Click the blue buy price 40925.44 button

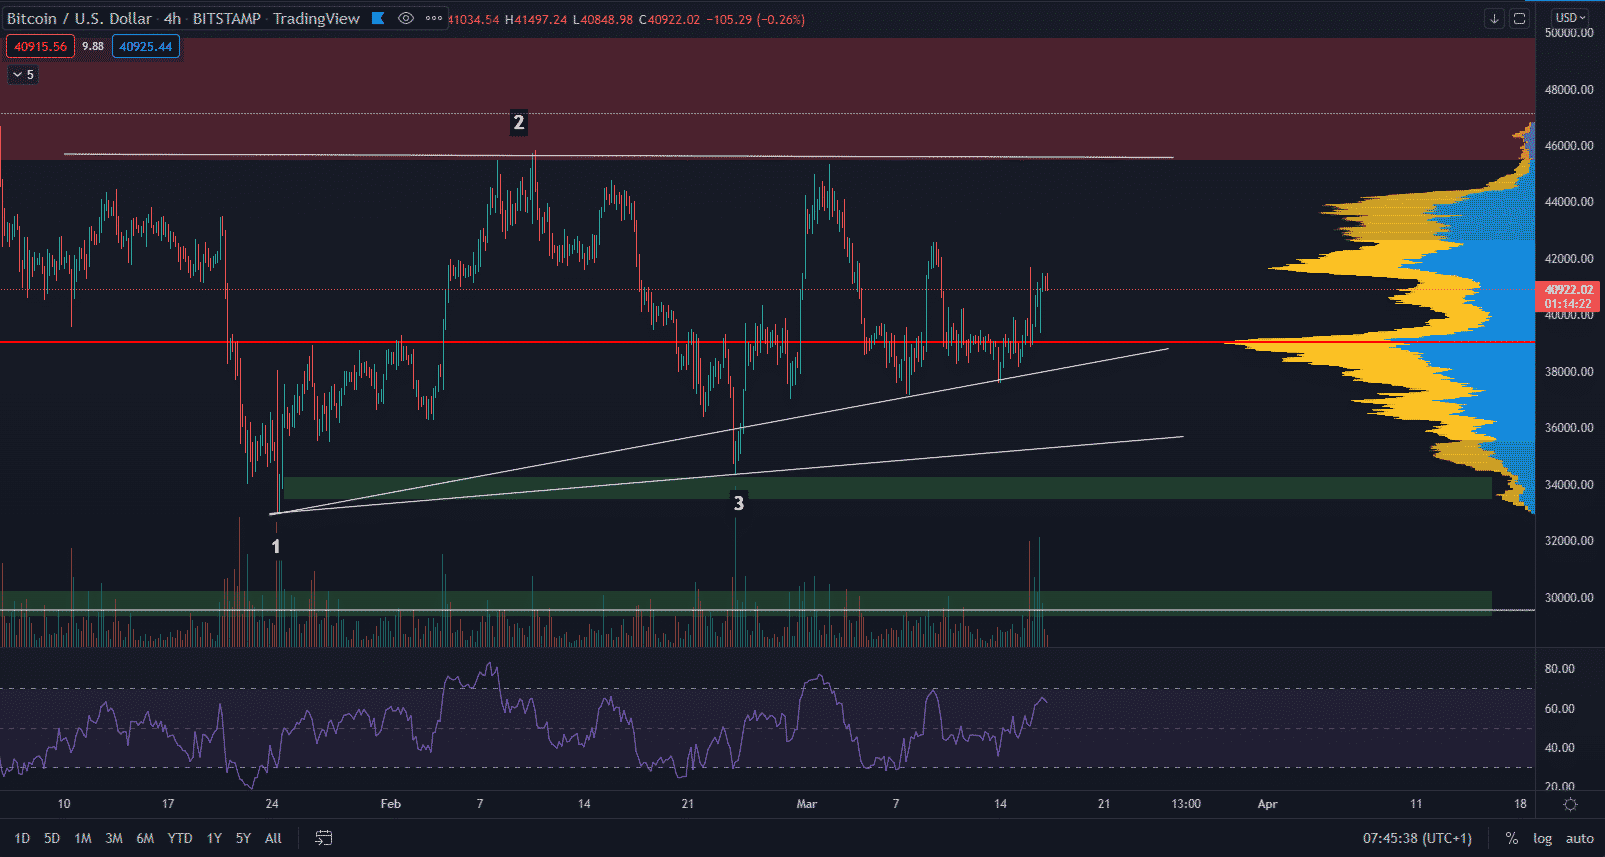click(146, 47)
